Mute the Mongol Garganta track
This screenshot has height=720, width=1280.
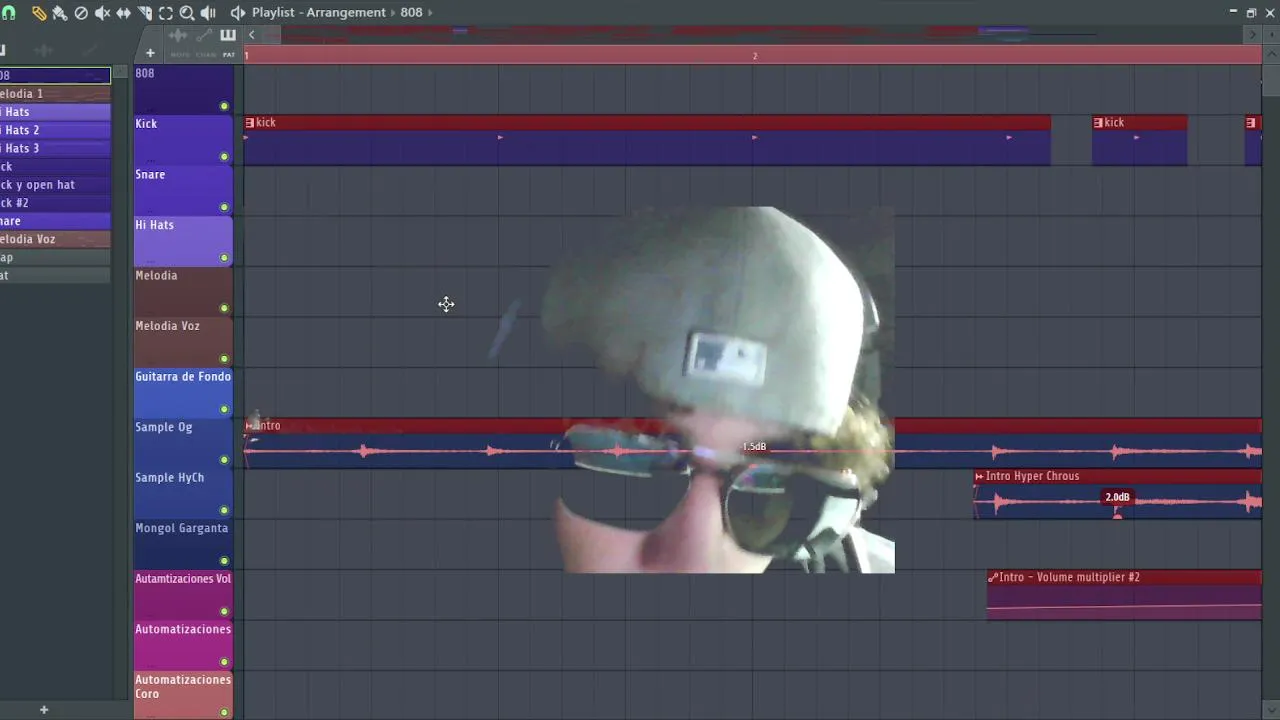coord(224,561)
